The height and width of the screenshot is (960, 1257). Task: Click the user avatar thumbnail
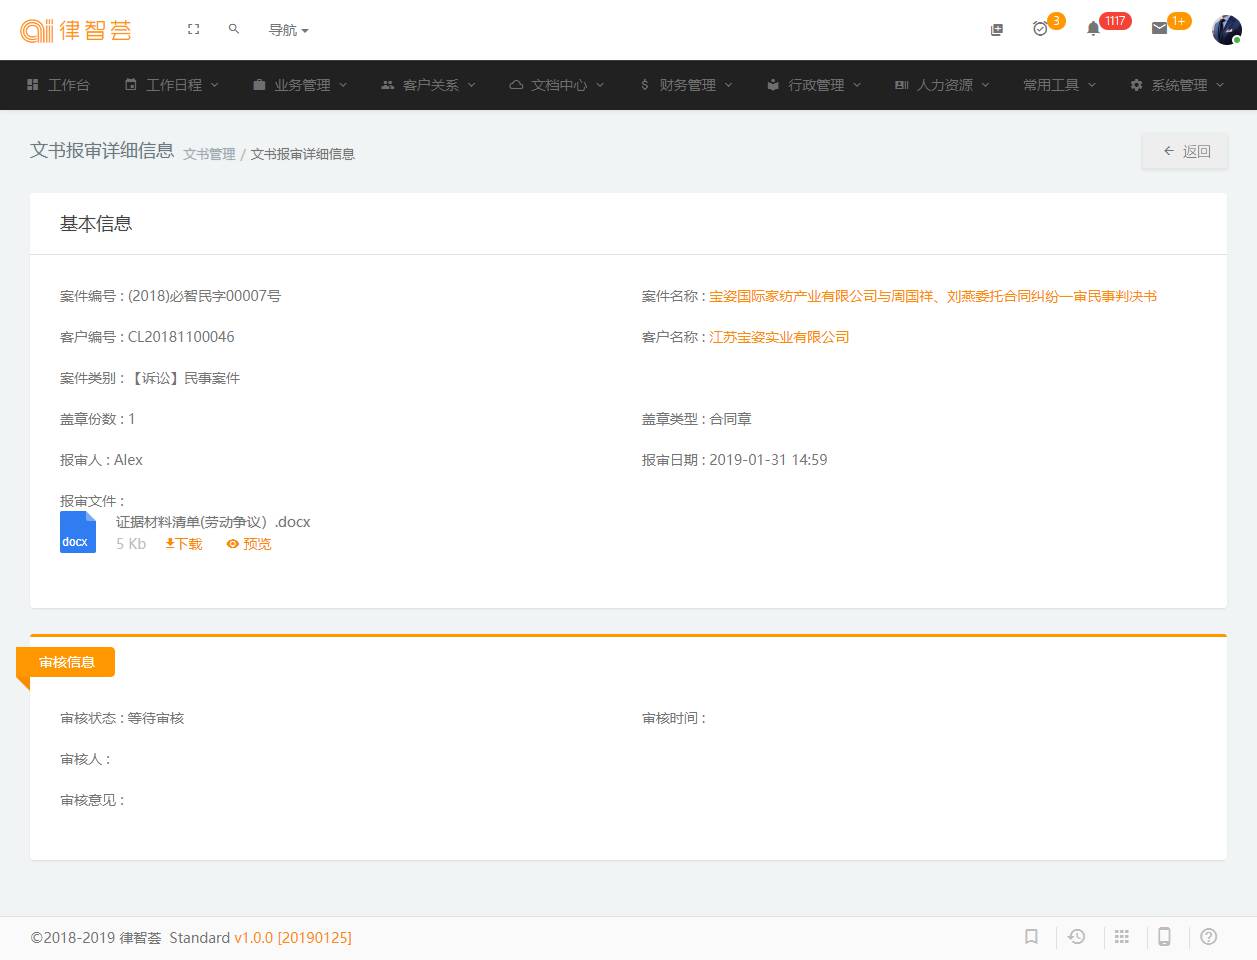coord(1226,29)
